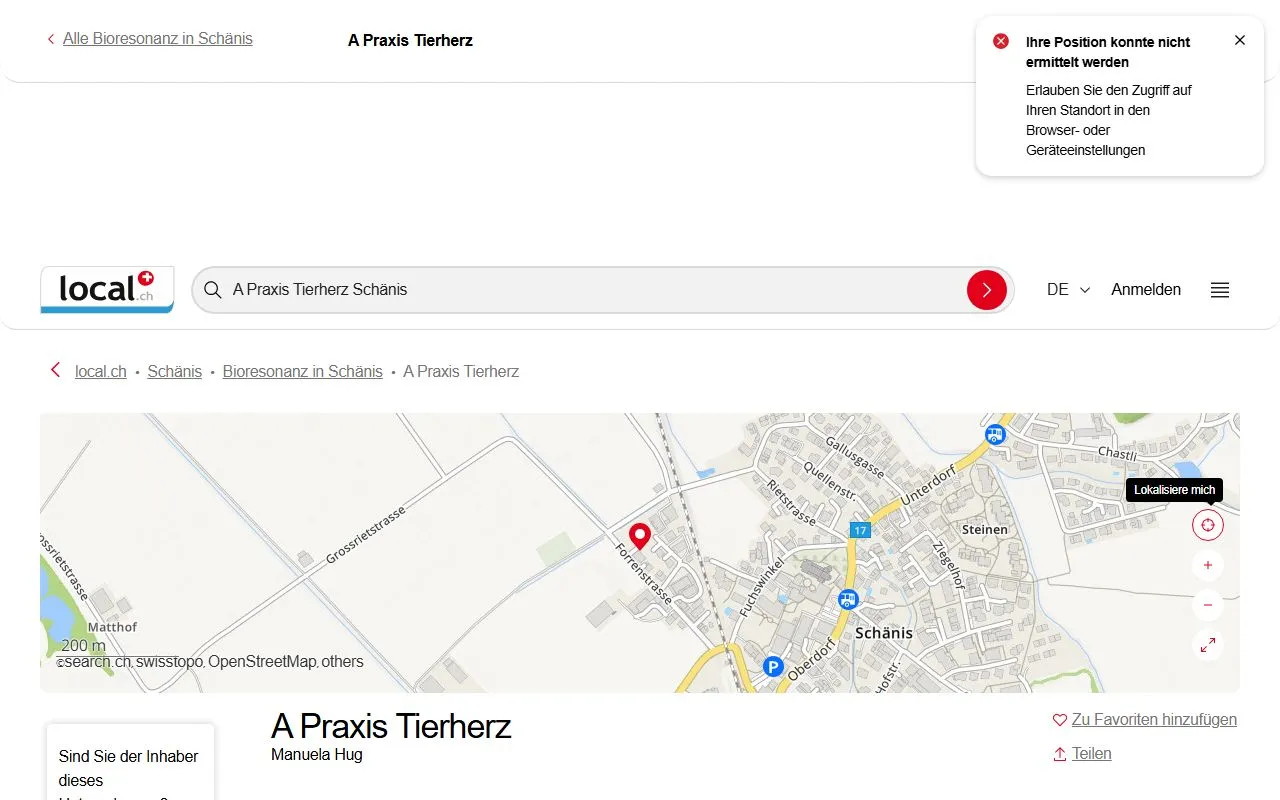Click the red search arrow icon
This screenshot has height=800, width=1280.
[987, 290]
